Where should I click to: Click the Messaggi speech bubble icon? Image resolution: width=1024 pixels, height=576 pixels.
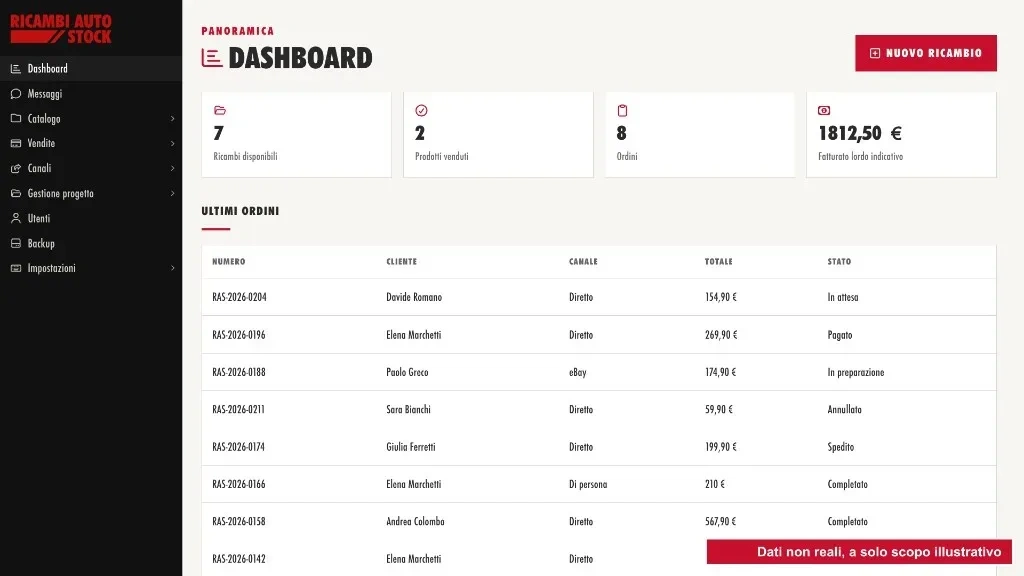(16, 93)
